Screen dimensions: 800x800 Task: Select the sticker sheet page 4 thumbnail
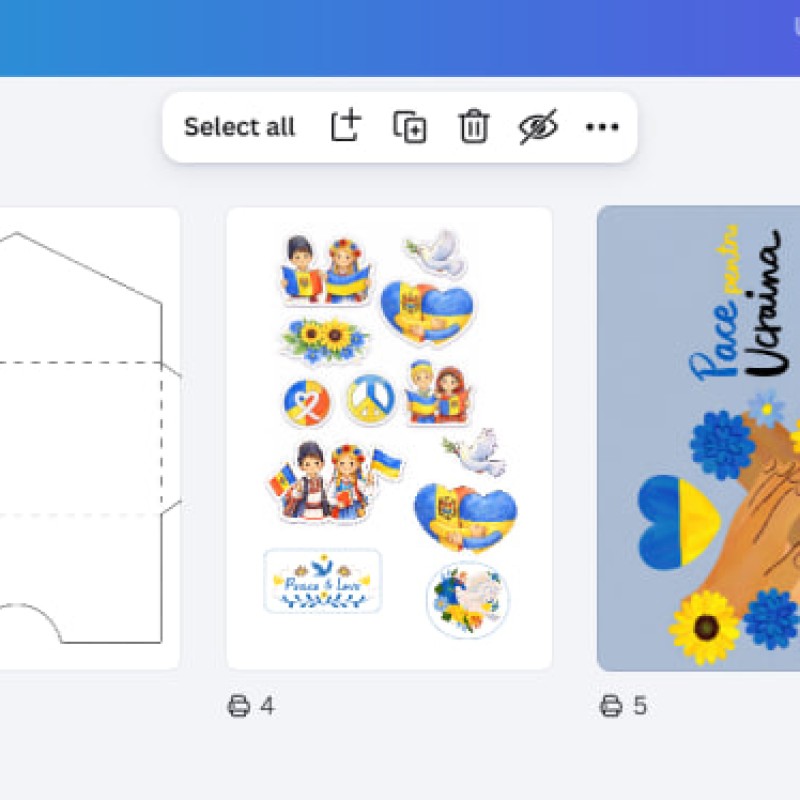(389, 438)
